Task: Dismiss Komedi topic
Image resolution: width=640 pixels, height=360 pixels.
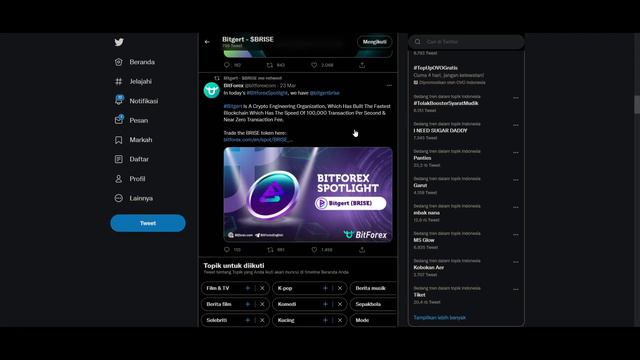Action: [x=340, y=304]
